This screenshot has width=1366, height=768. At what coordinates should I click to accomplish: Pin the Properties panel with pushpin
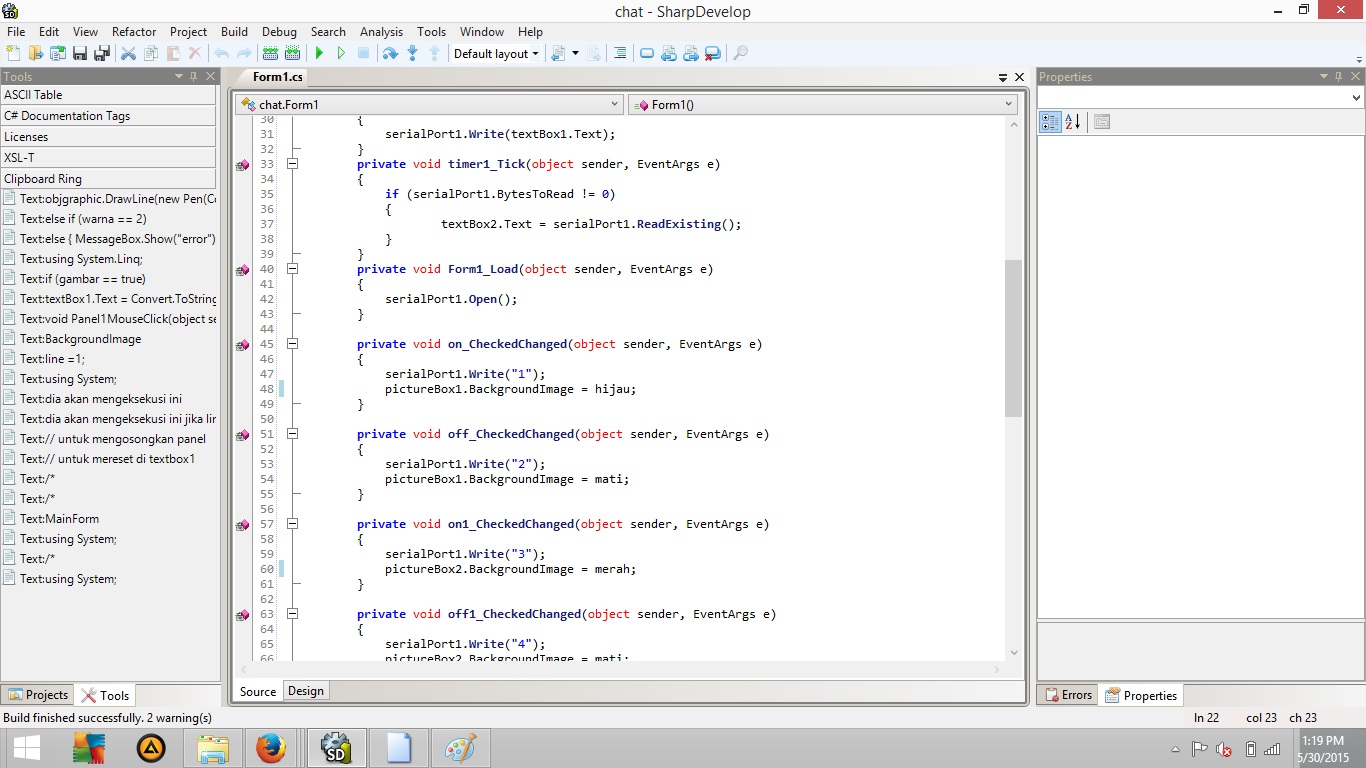[x=1338, y=77]
